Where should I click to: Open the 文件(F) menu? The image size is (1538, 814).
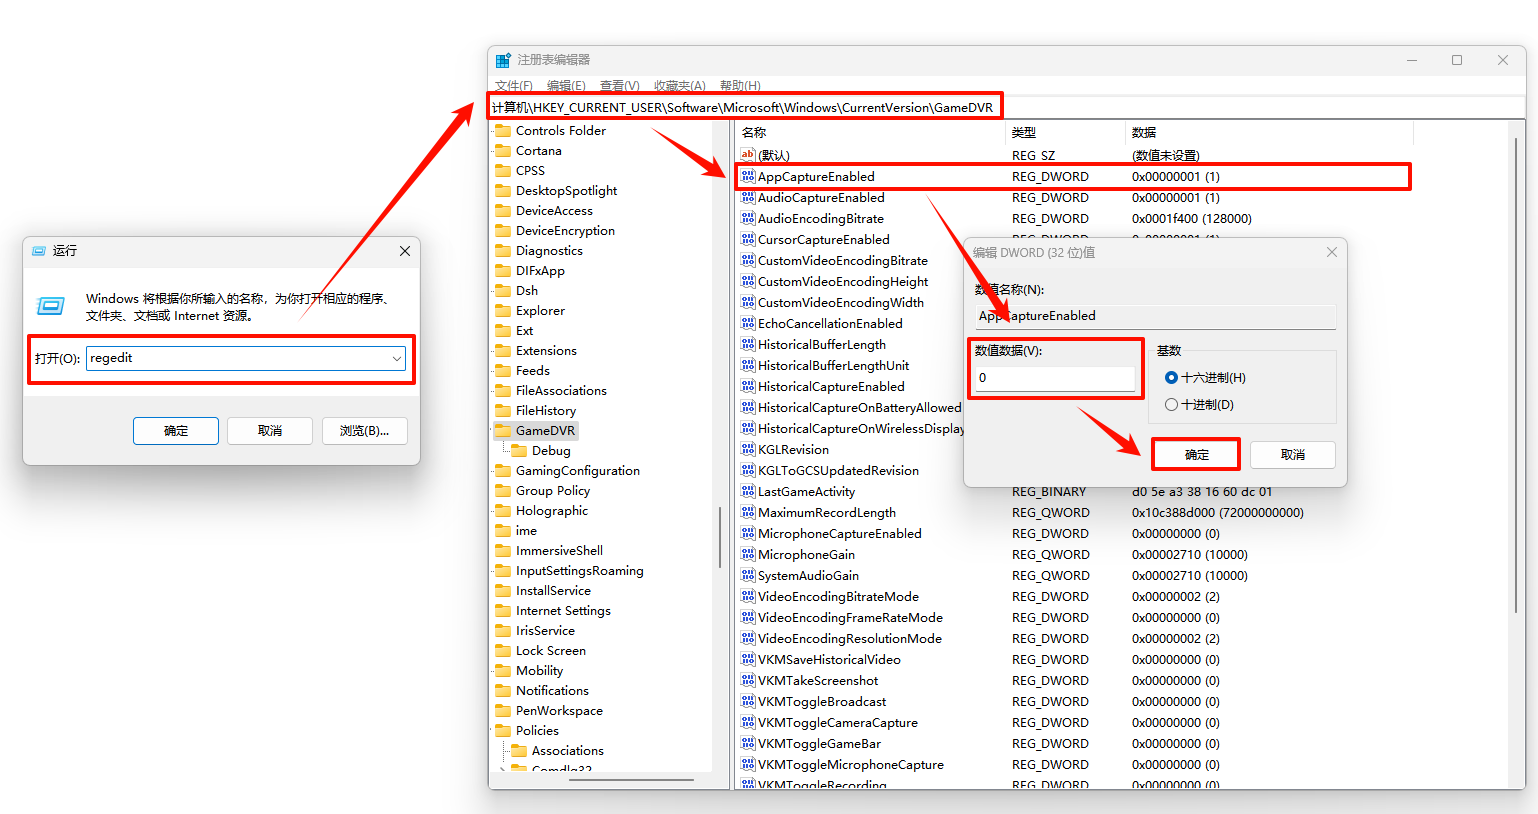point(513,86)
